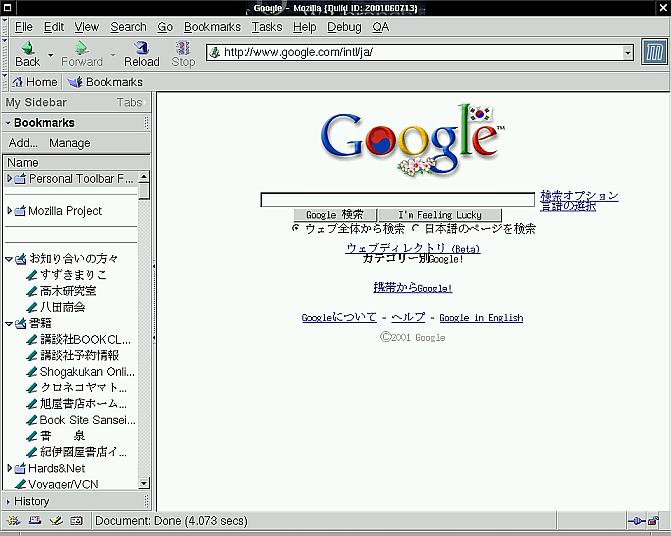Click the Google search input field
The image size is (671, 536).
398,200
